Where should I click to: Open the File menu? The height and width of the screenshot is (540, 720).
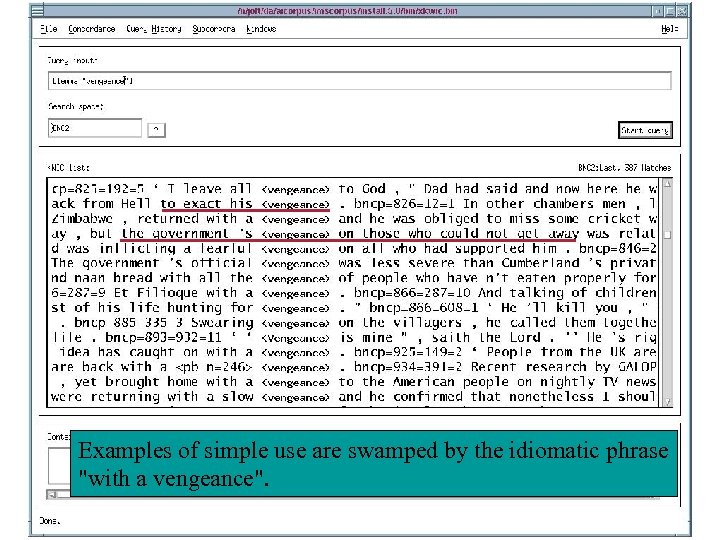pyautogui.click(x=49, y=29)
